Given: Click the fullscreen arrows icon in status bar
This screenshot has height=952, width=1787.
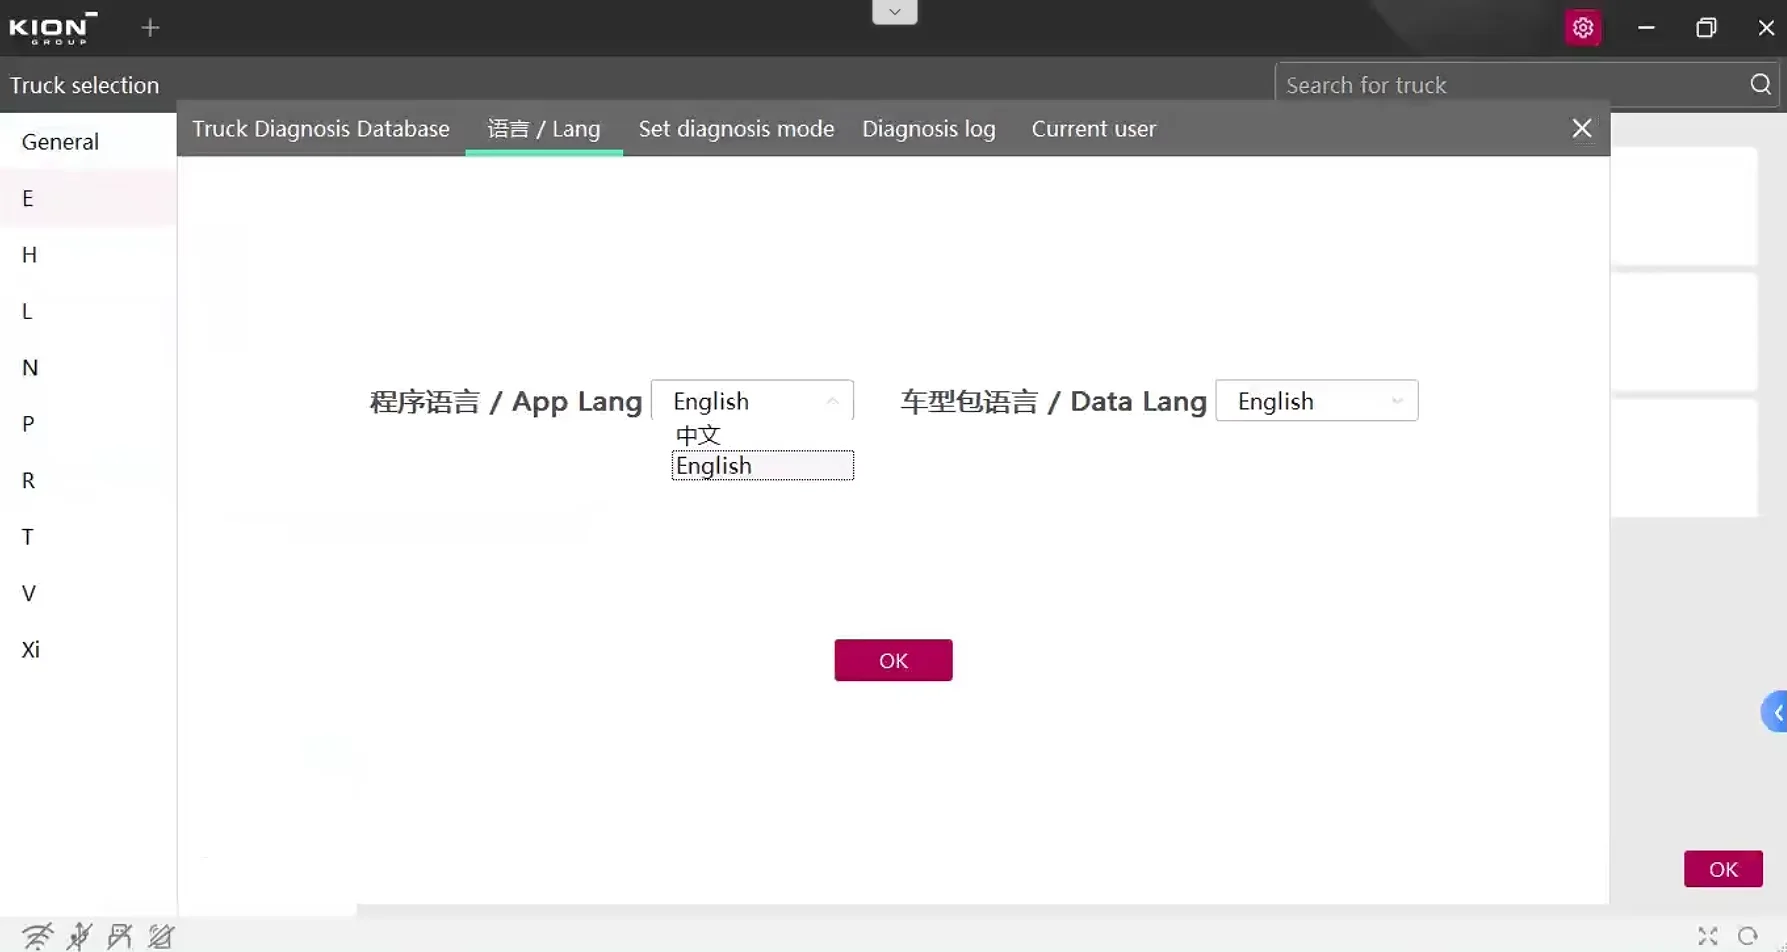Looking at the screenshot, I should coord(1708,936).
